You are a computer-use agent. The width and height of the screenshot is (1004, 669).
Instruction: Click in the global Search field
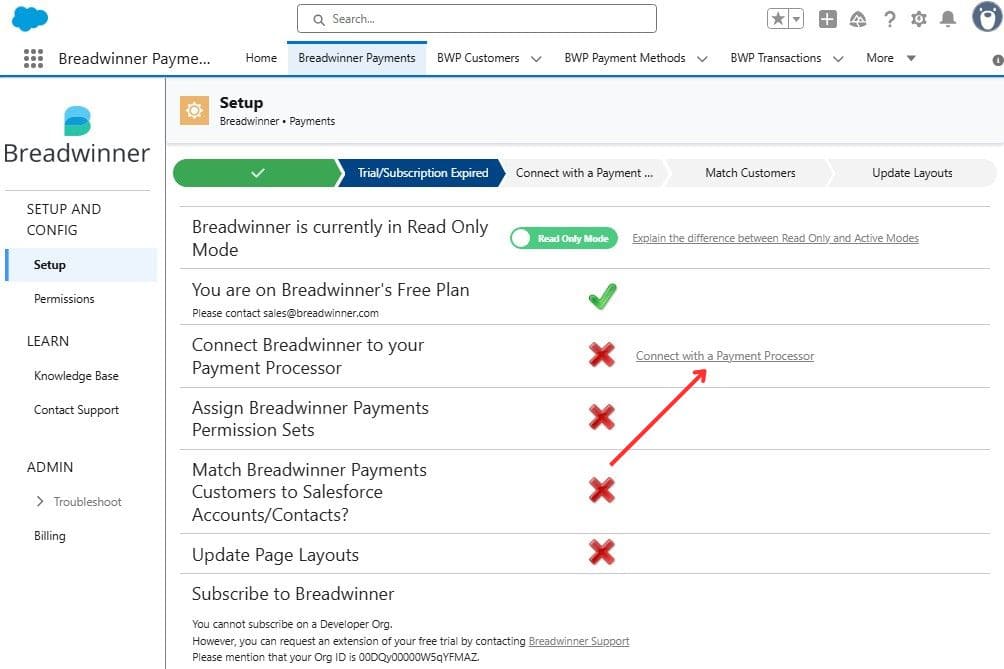coord(477,19)
